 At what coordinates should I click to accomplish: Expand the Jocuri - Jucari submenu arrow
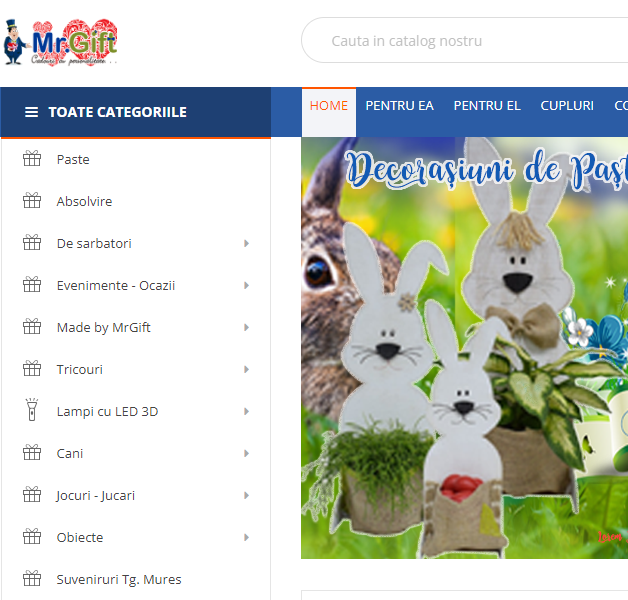(x=246, y=495)
